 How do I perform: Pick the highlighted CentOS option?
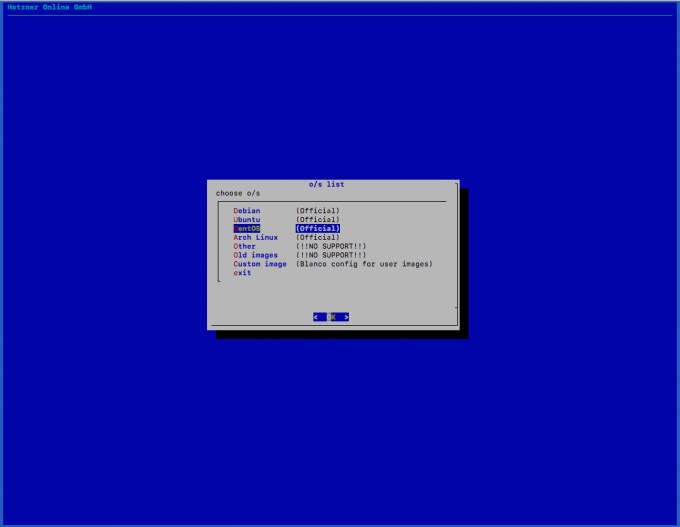coord(247,229)
